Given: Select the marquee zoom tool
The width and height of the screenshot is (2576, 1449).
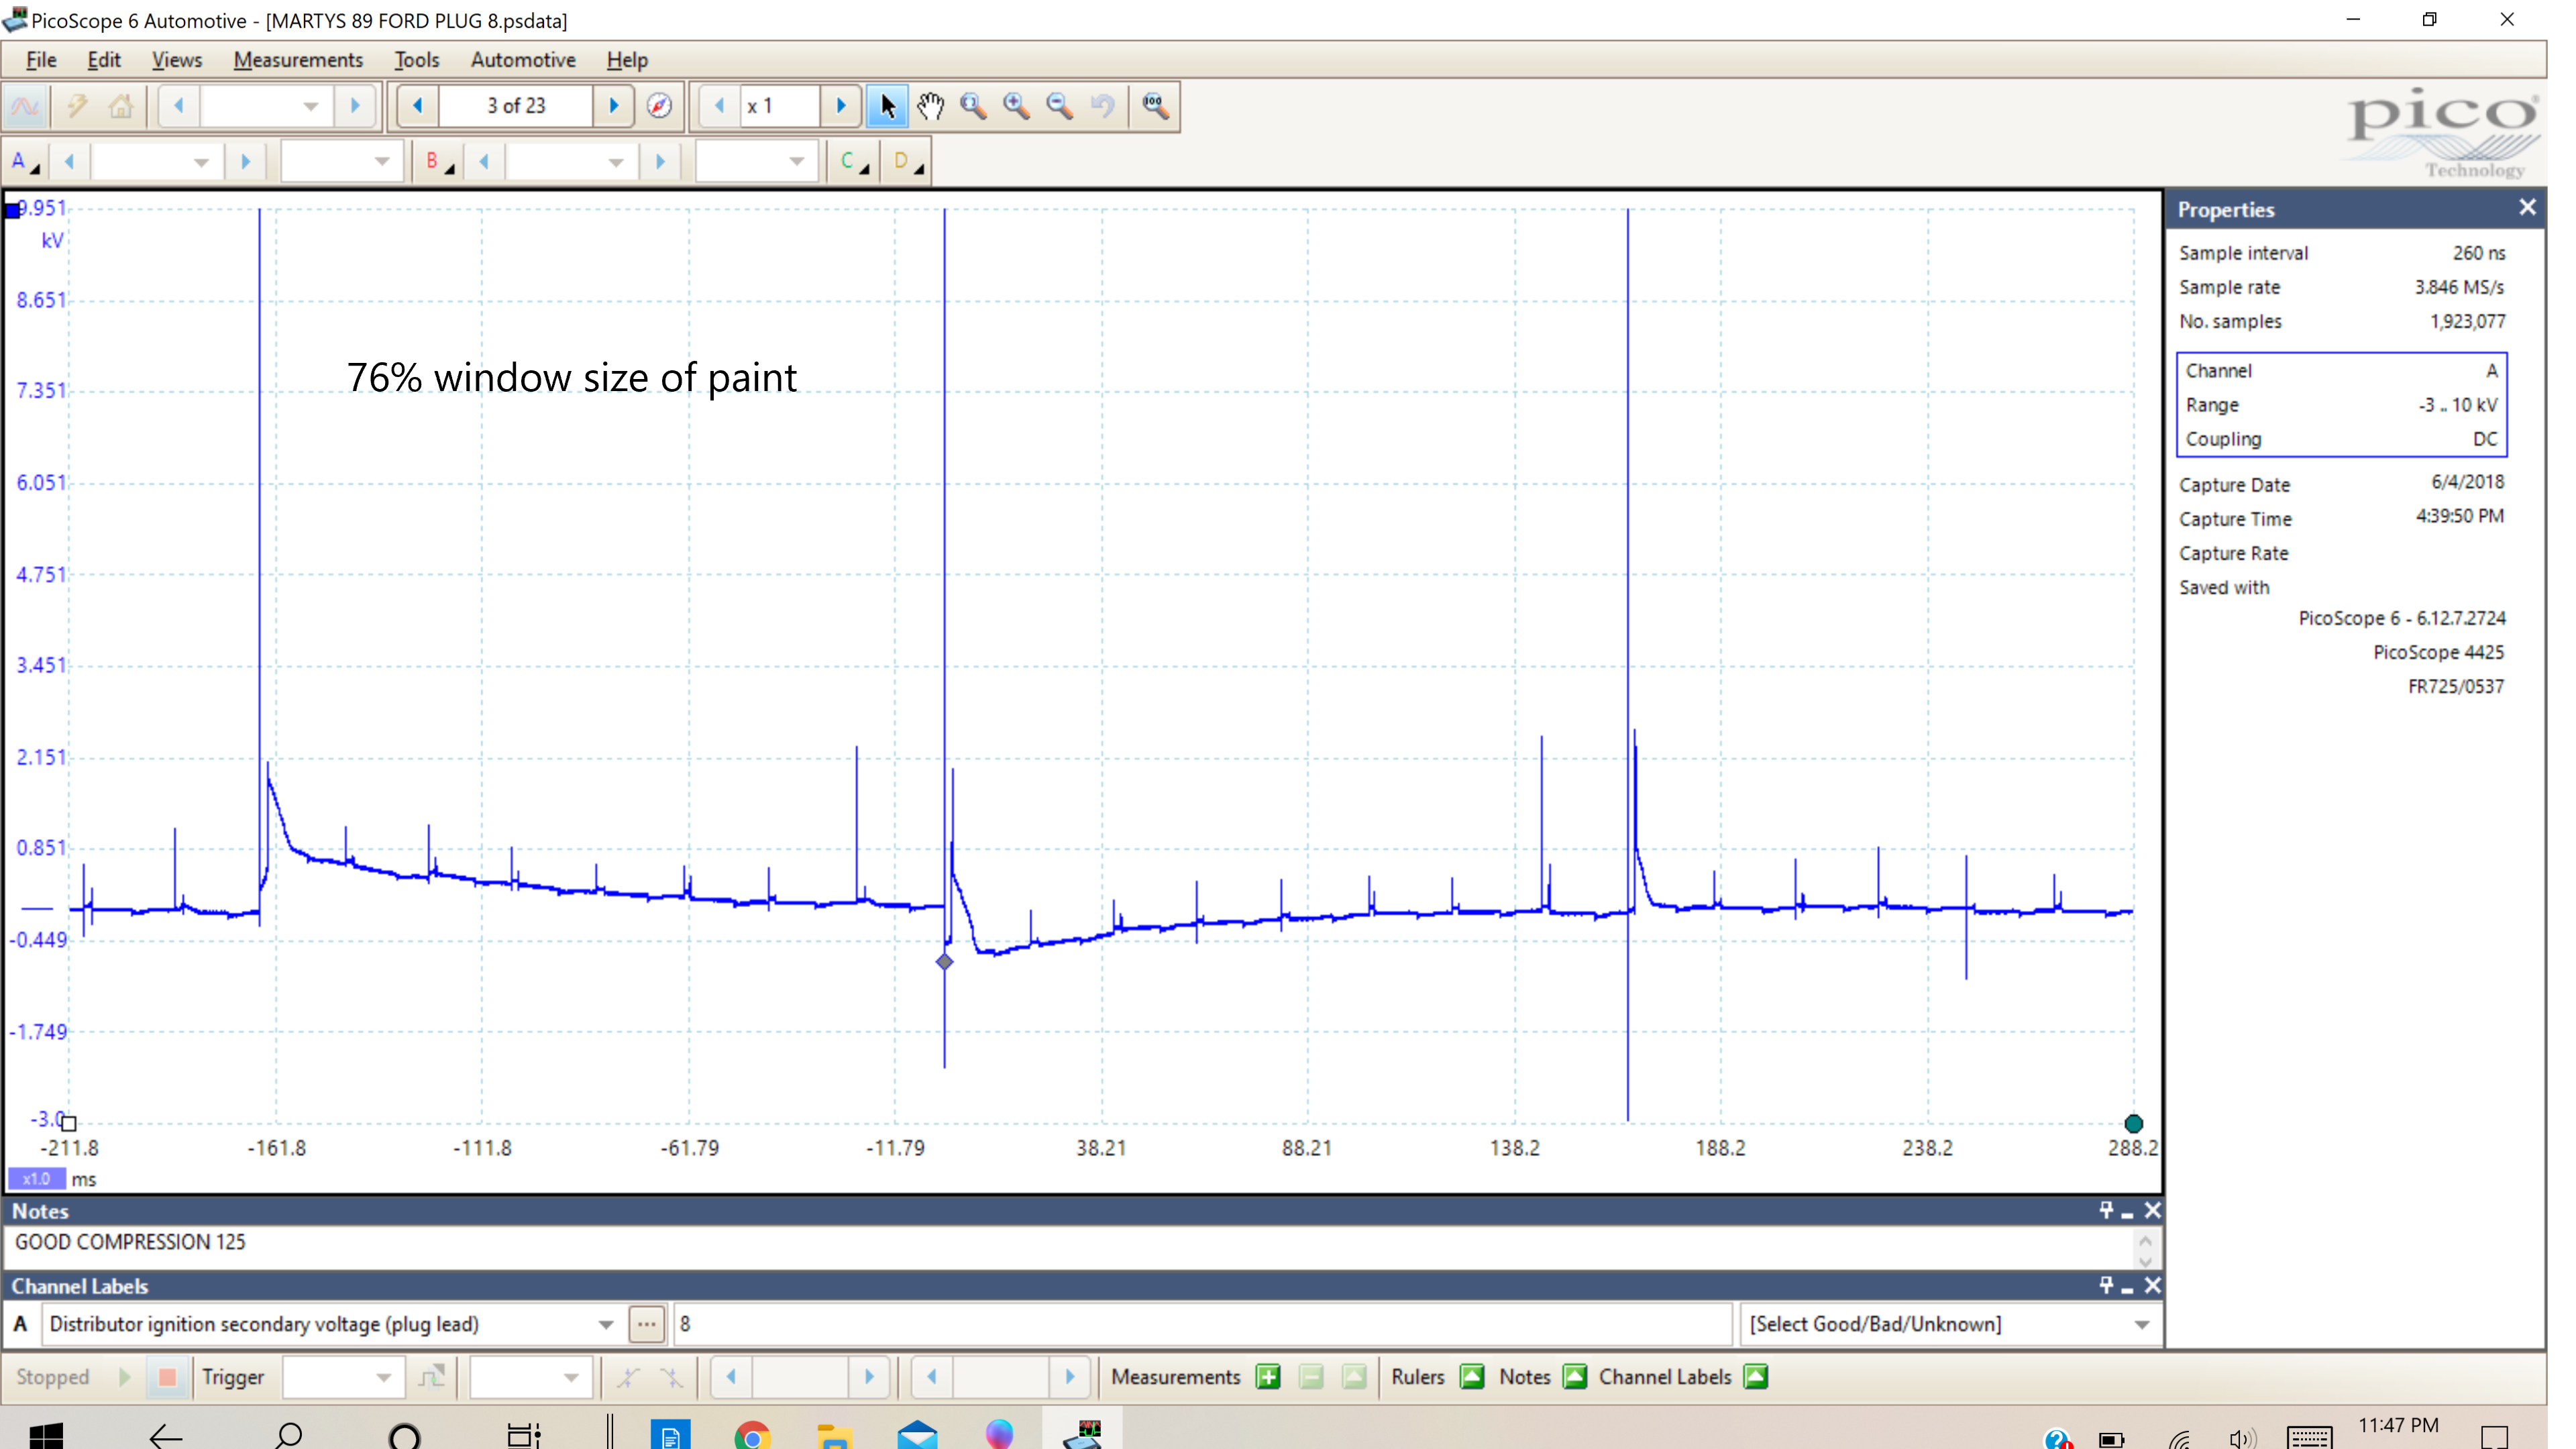Looking at the screenshot, I should click(x=973, y=106).
